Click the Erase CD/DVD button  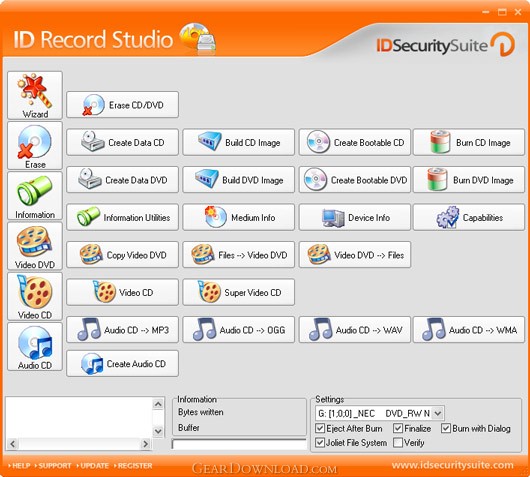122,105
